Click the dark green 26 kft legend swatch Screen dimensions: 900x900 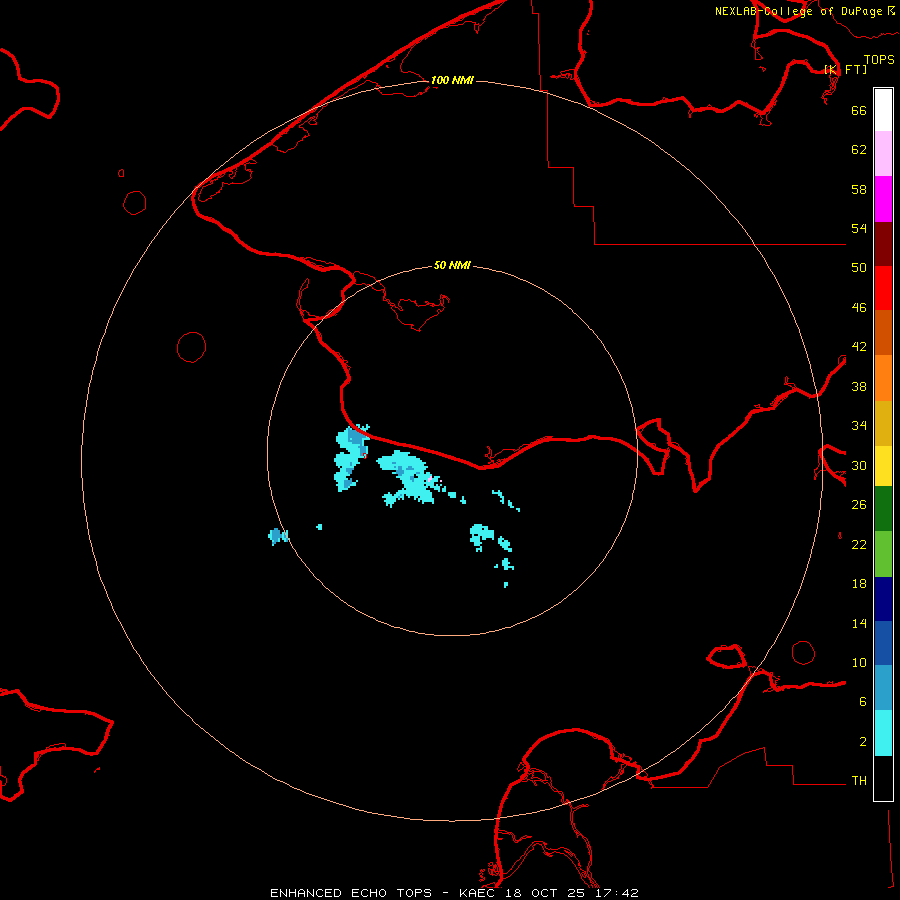click(883, 509)
